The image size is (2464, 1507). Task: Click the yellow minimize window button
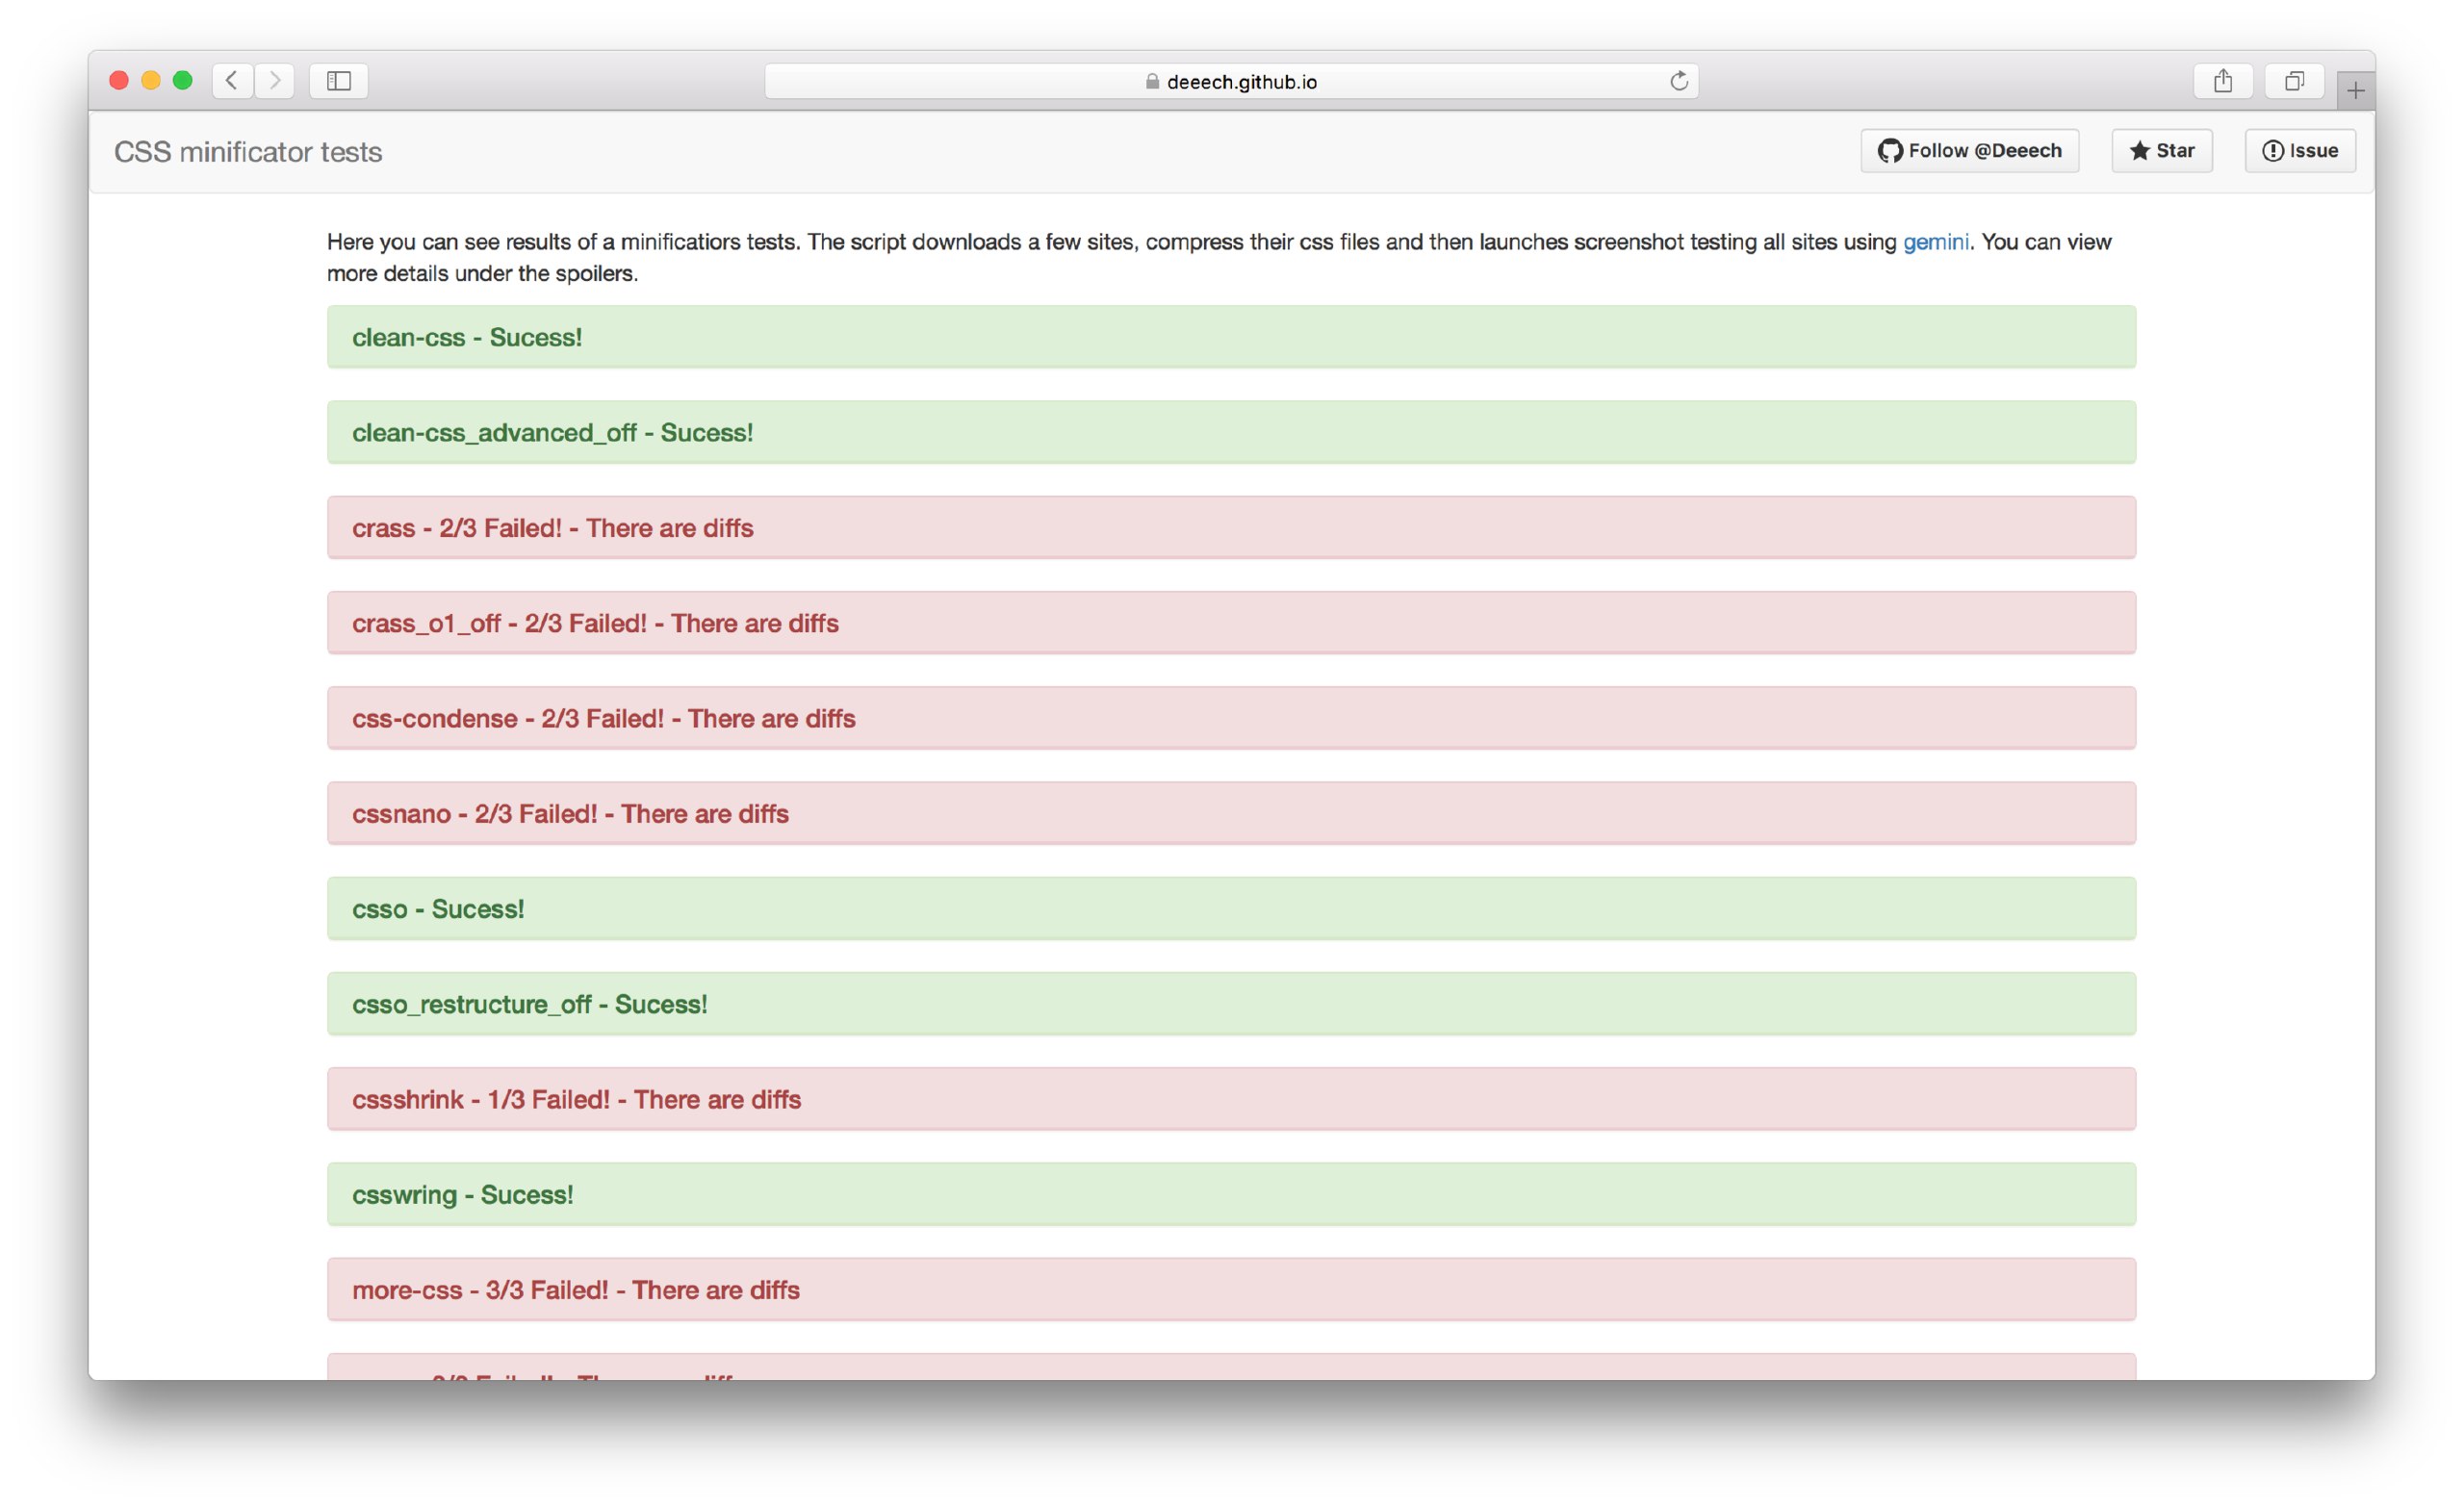(x=151, y=80)
